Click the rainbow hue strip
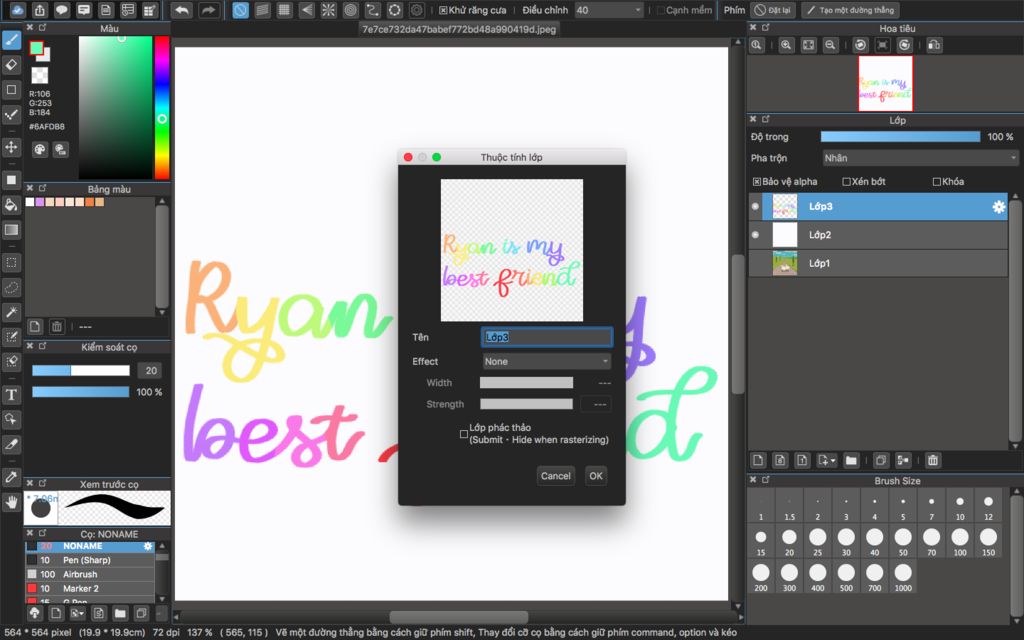The height and width of the screenshot is (640, 1024). pyautogui.click(x=162, y=107)
